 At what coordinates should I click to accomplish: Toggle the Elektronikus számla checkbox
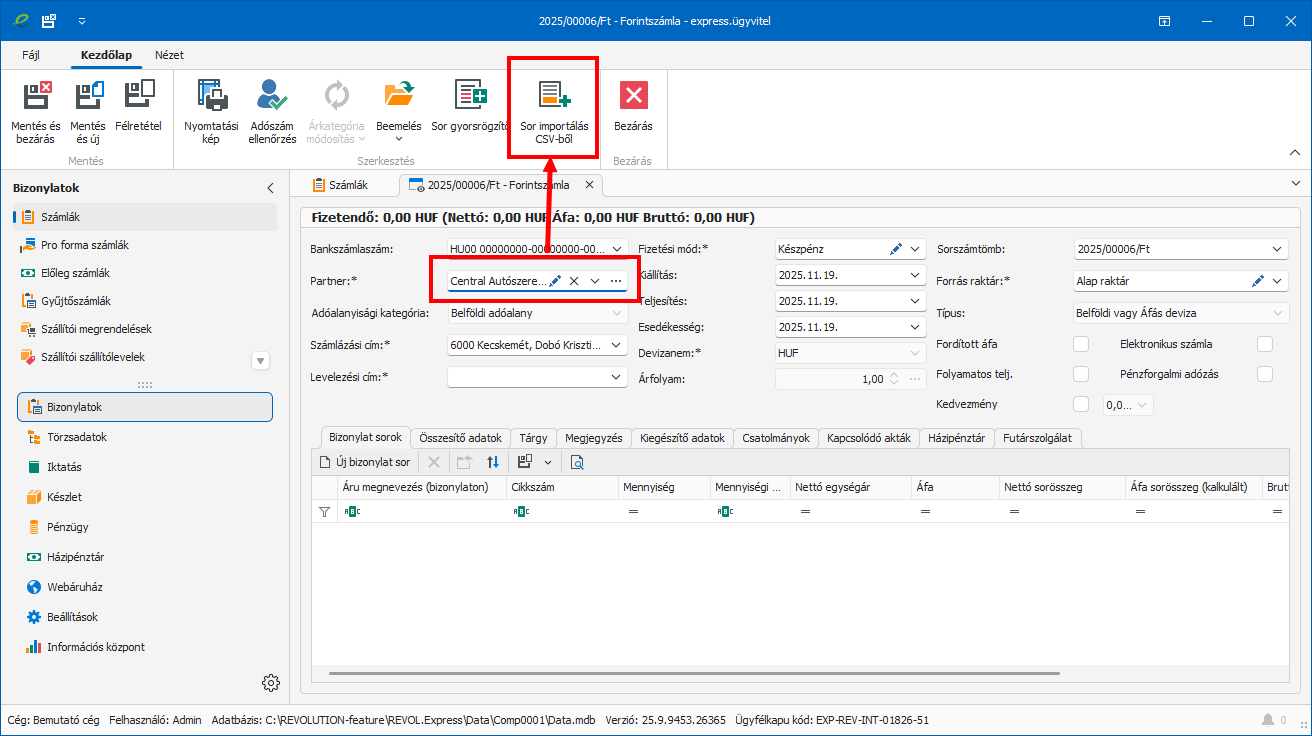pos(1265,344)
